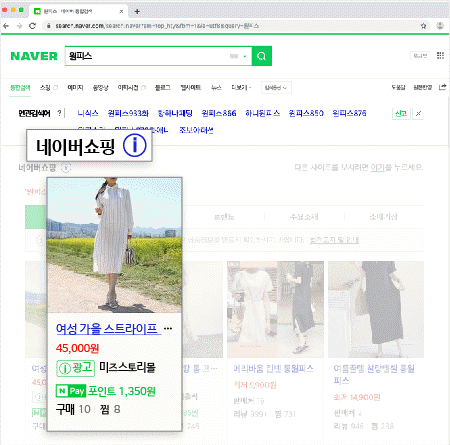The image size is (450, 445).
Task: Click the lock icon in address bar
Action: pyautogui.click(x=49, y=26)
